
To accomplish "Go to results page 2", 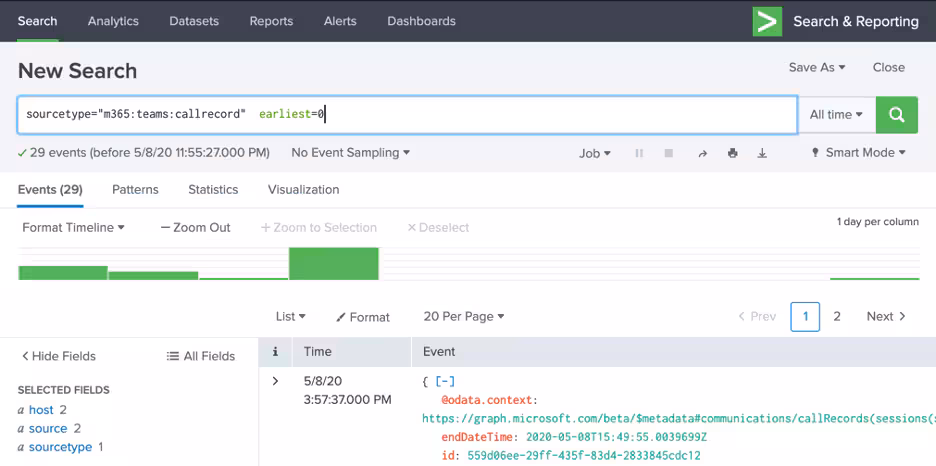I will coord(837,316).
